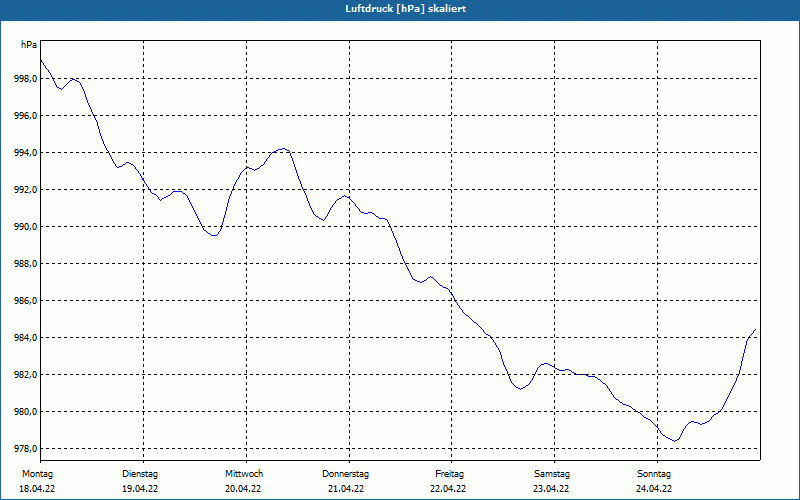Click the date 20.04.22
The image size is (800, 500).
(243, 489)
